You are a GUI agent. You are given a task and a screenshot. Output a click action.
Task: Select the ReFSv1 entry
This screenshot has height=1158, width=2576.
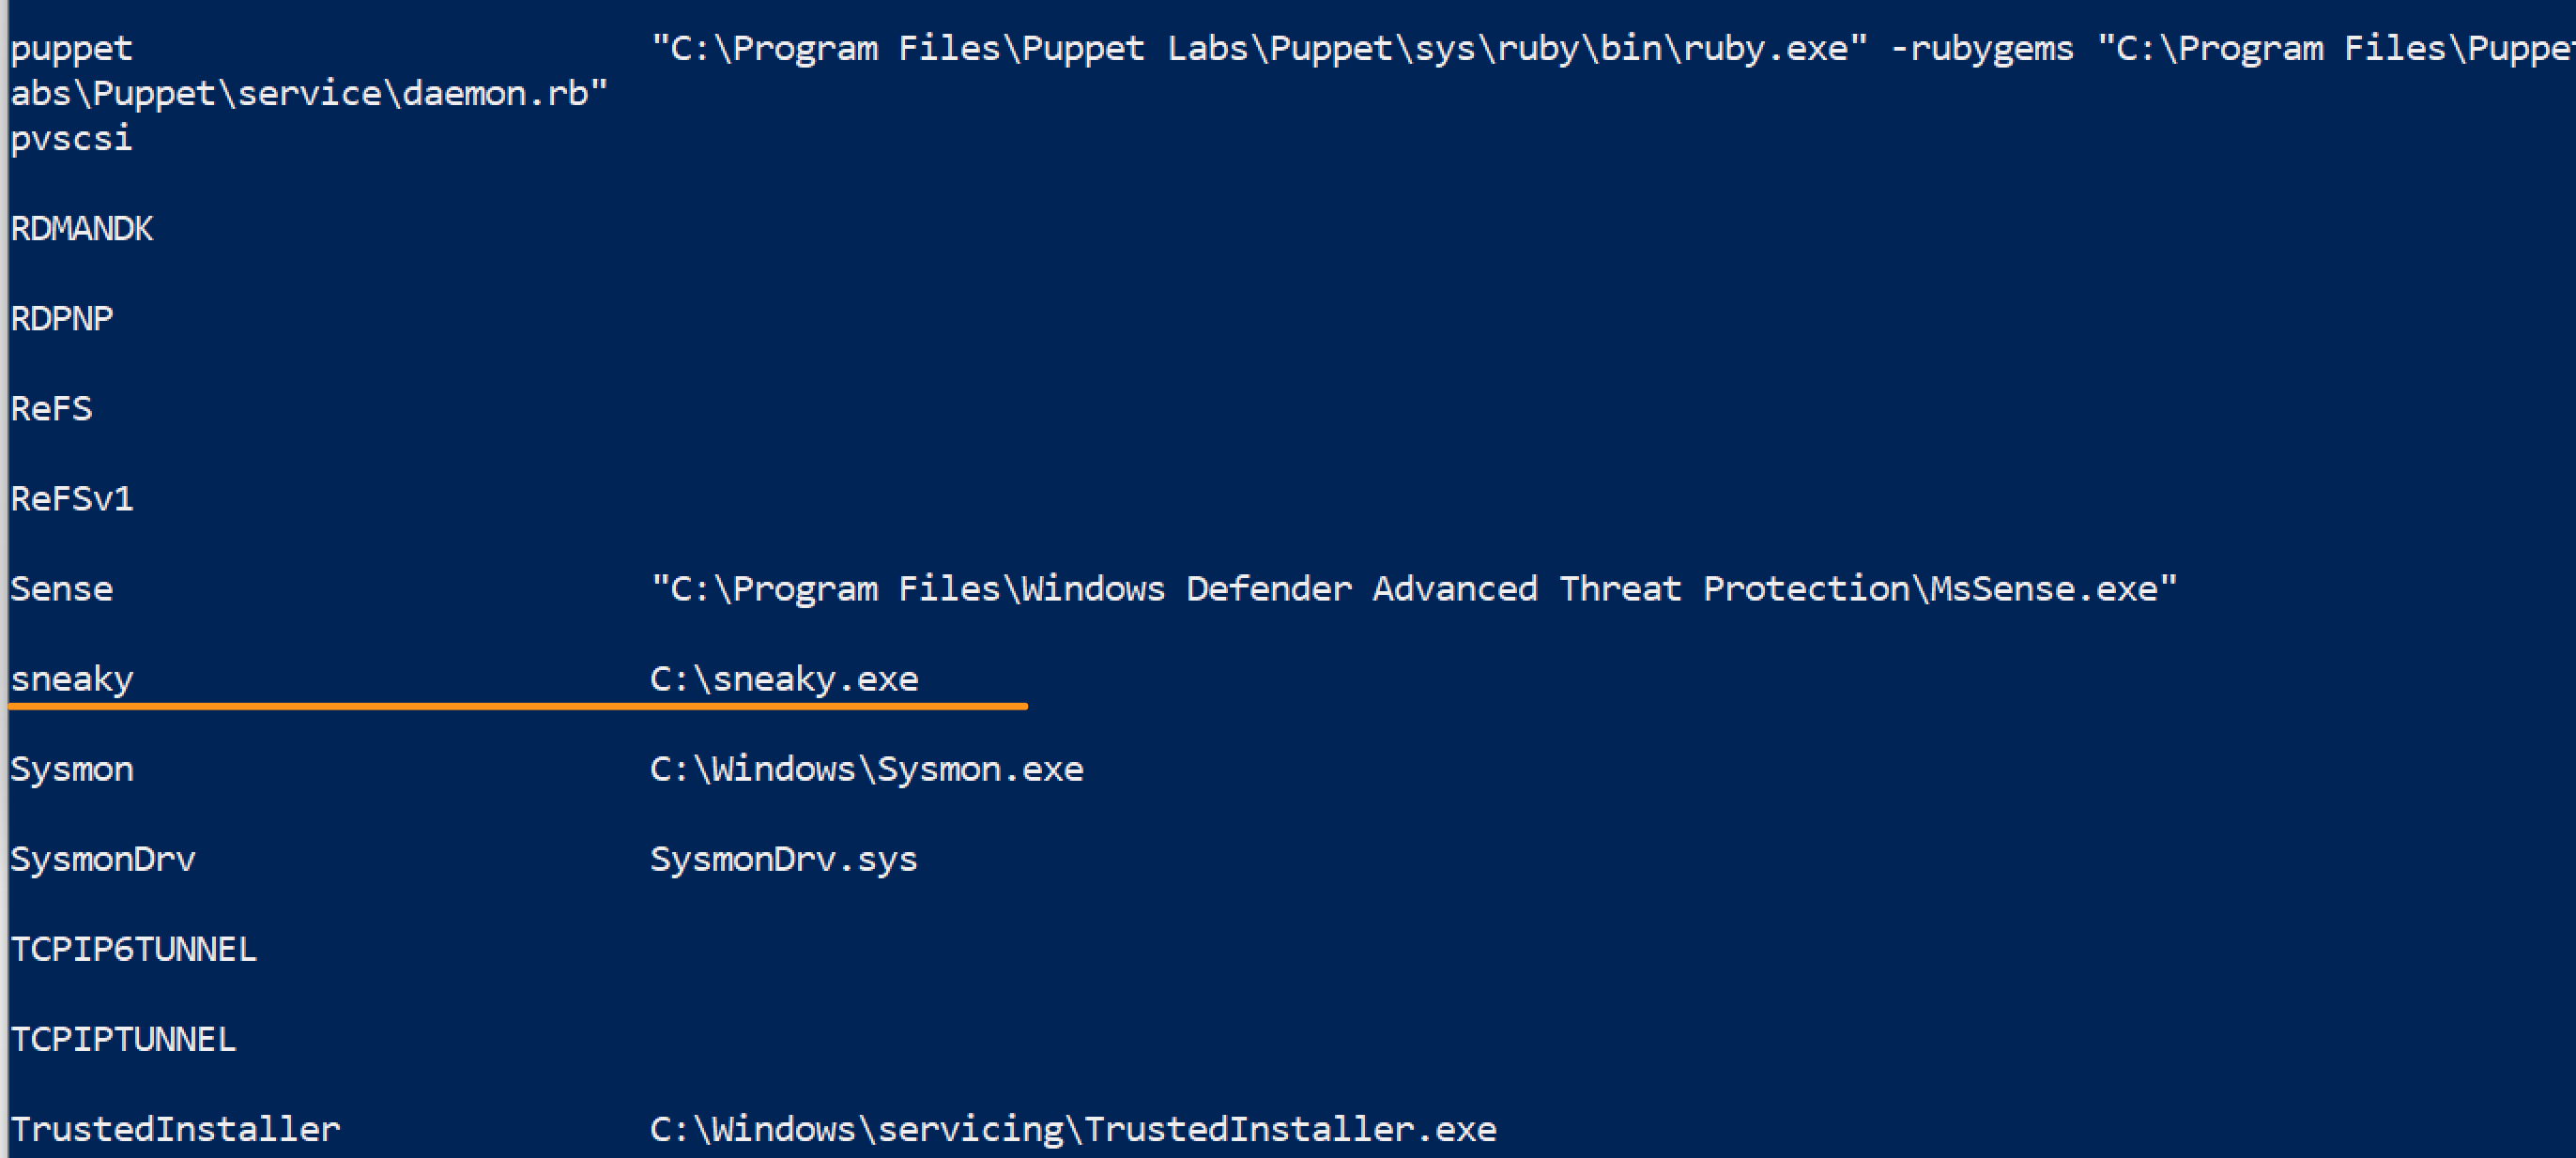tap(72, 499)
